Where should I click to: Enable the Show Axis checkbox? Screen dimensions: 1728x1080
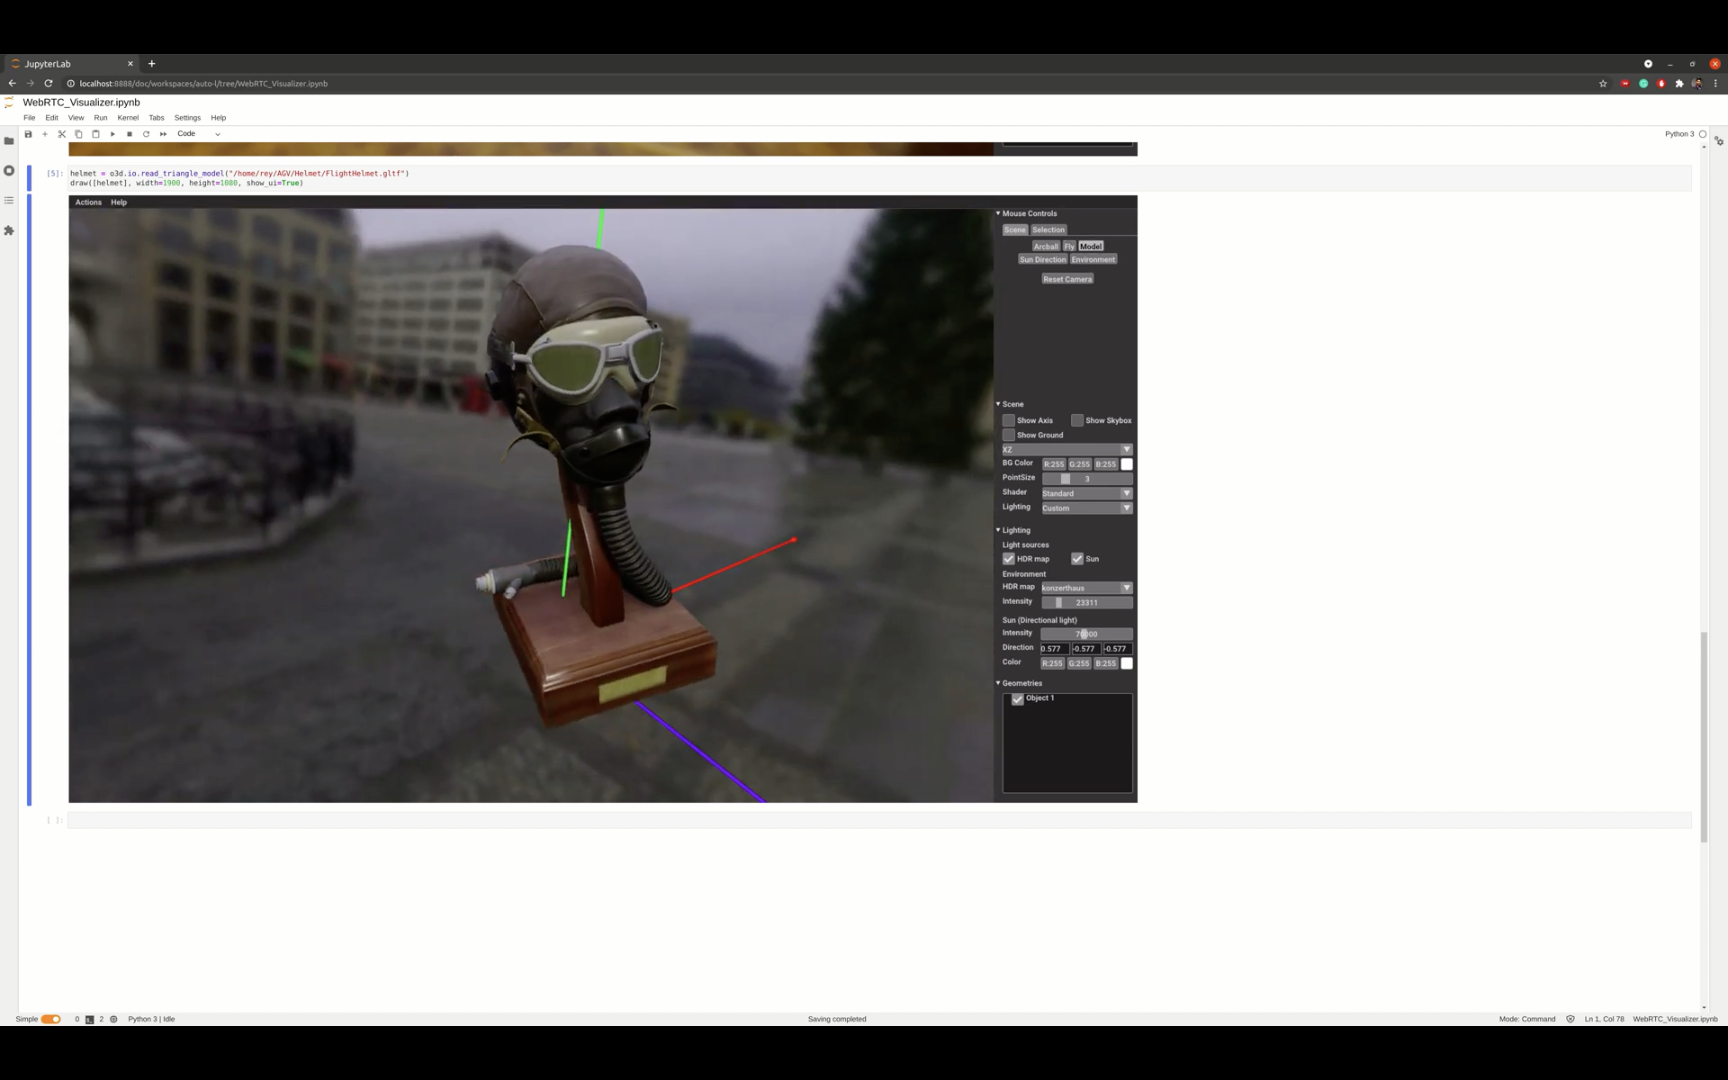1008,421
